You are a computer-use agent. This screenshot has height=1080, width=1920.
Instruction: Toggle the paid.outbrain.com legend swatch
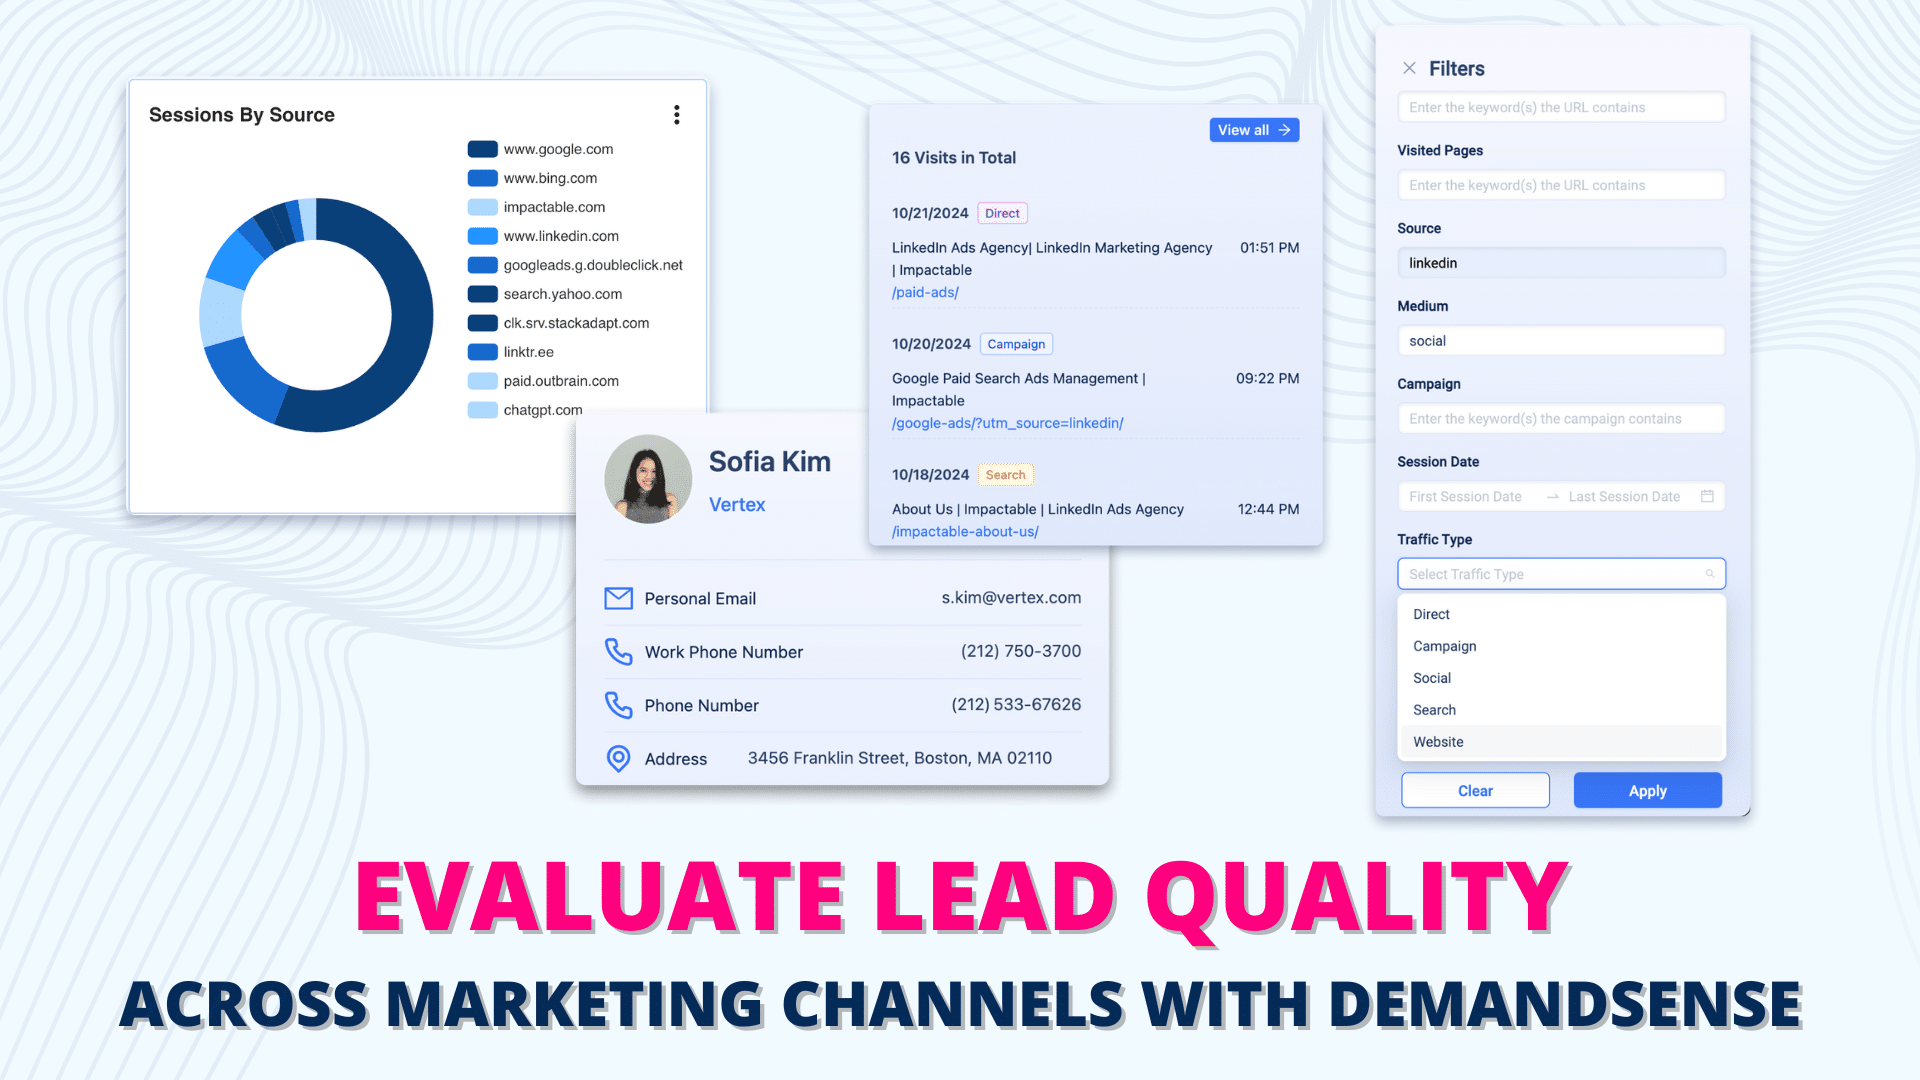coord(483,381)
